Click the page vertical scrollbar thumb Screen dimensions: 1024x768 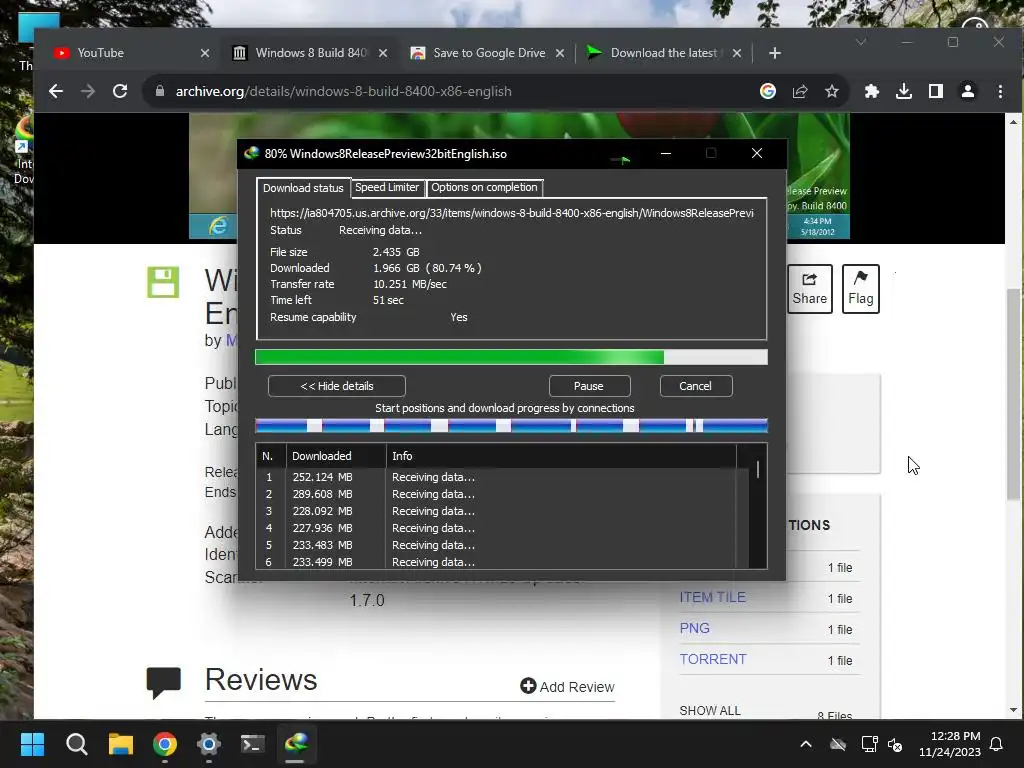click(1013, 394)
